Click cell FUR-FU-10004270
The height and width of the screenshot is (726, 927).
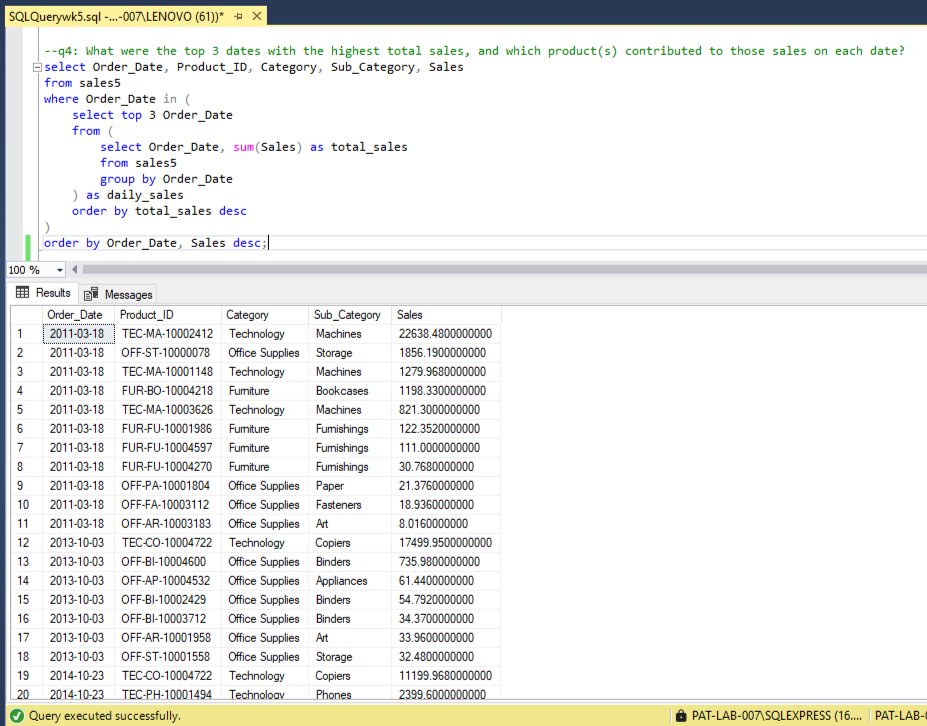[x=167, y=466]
